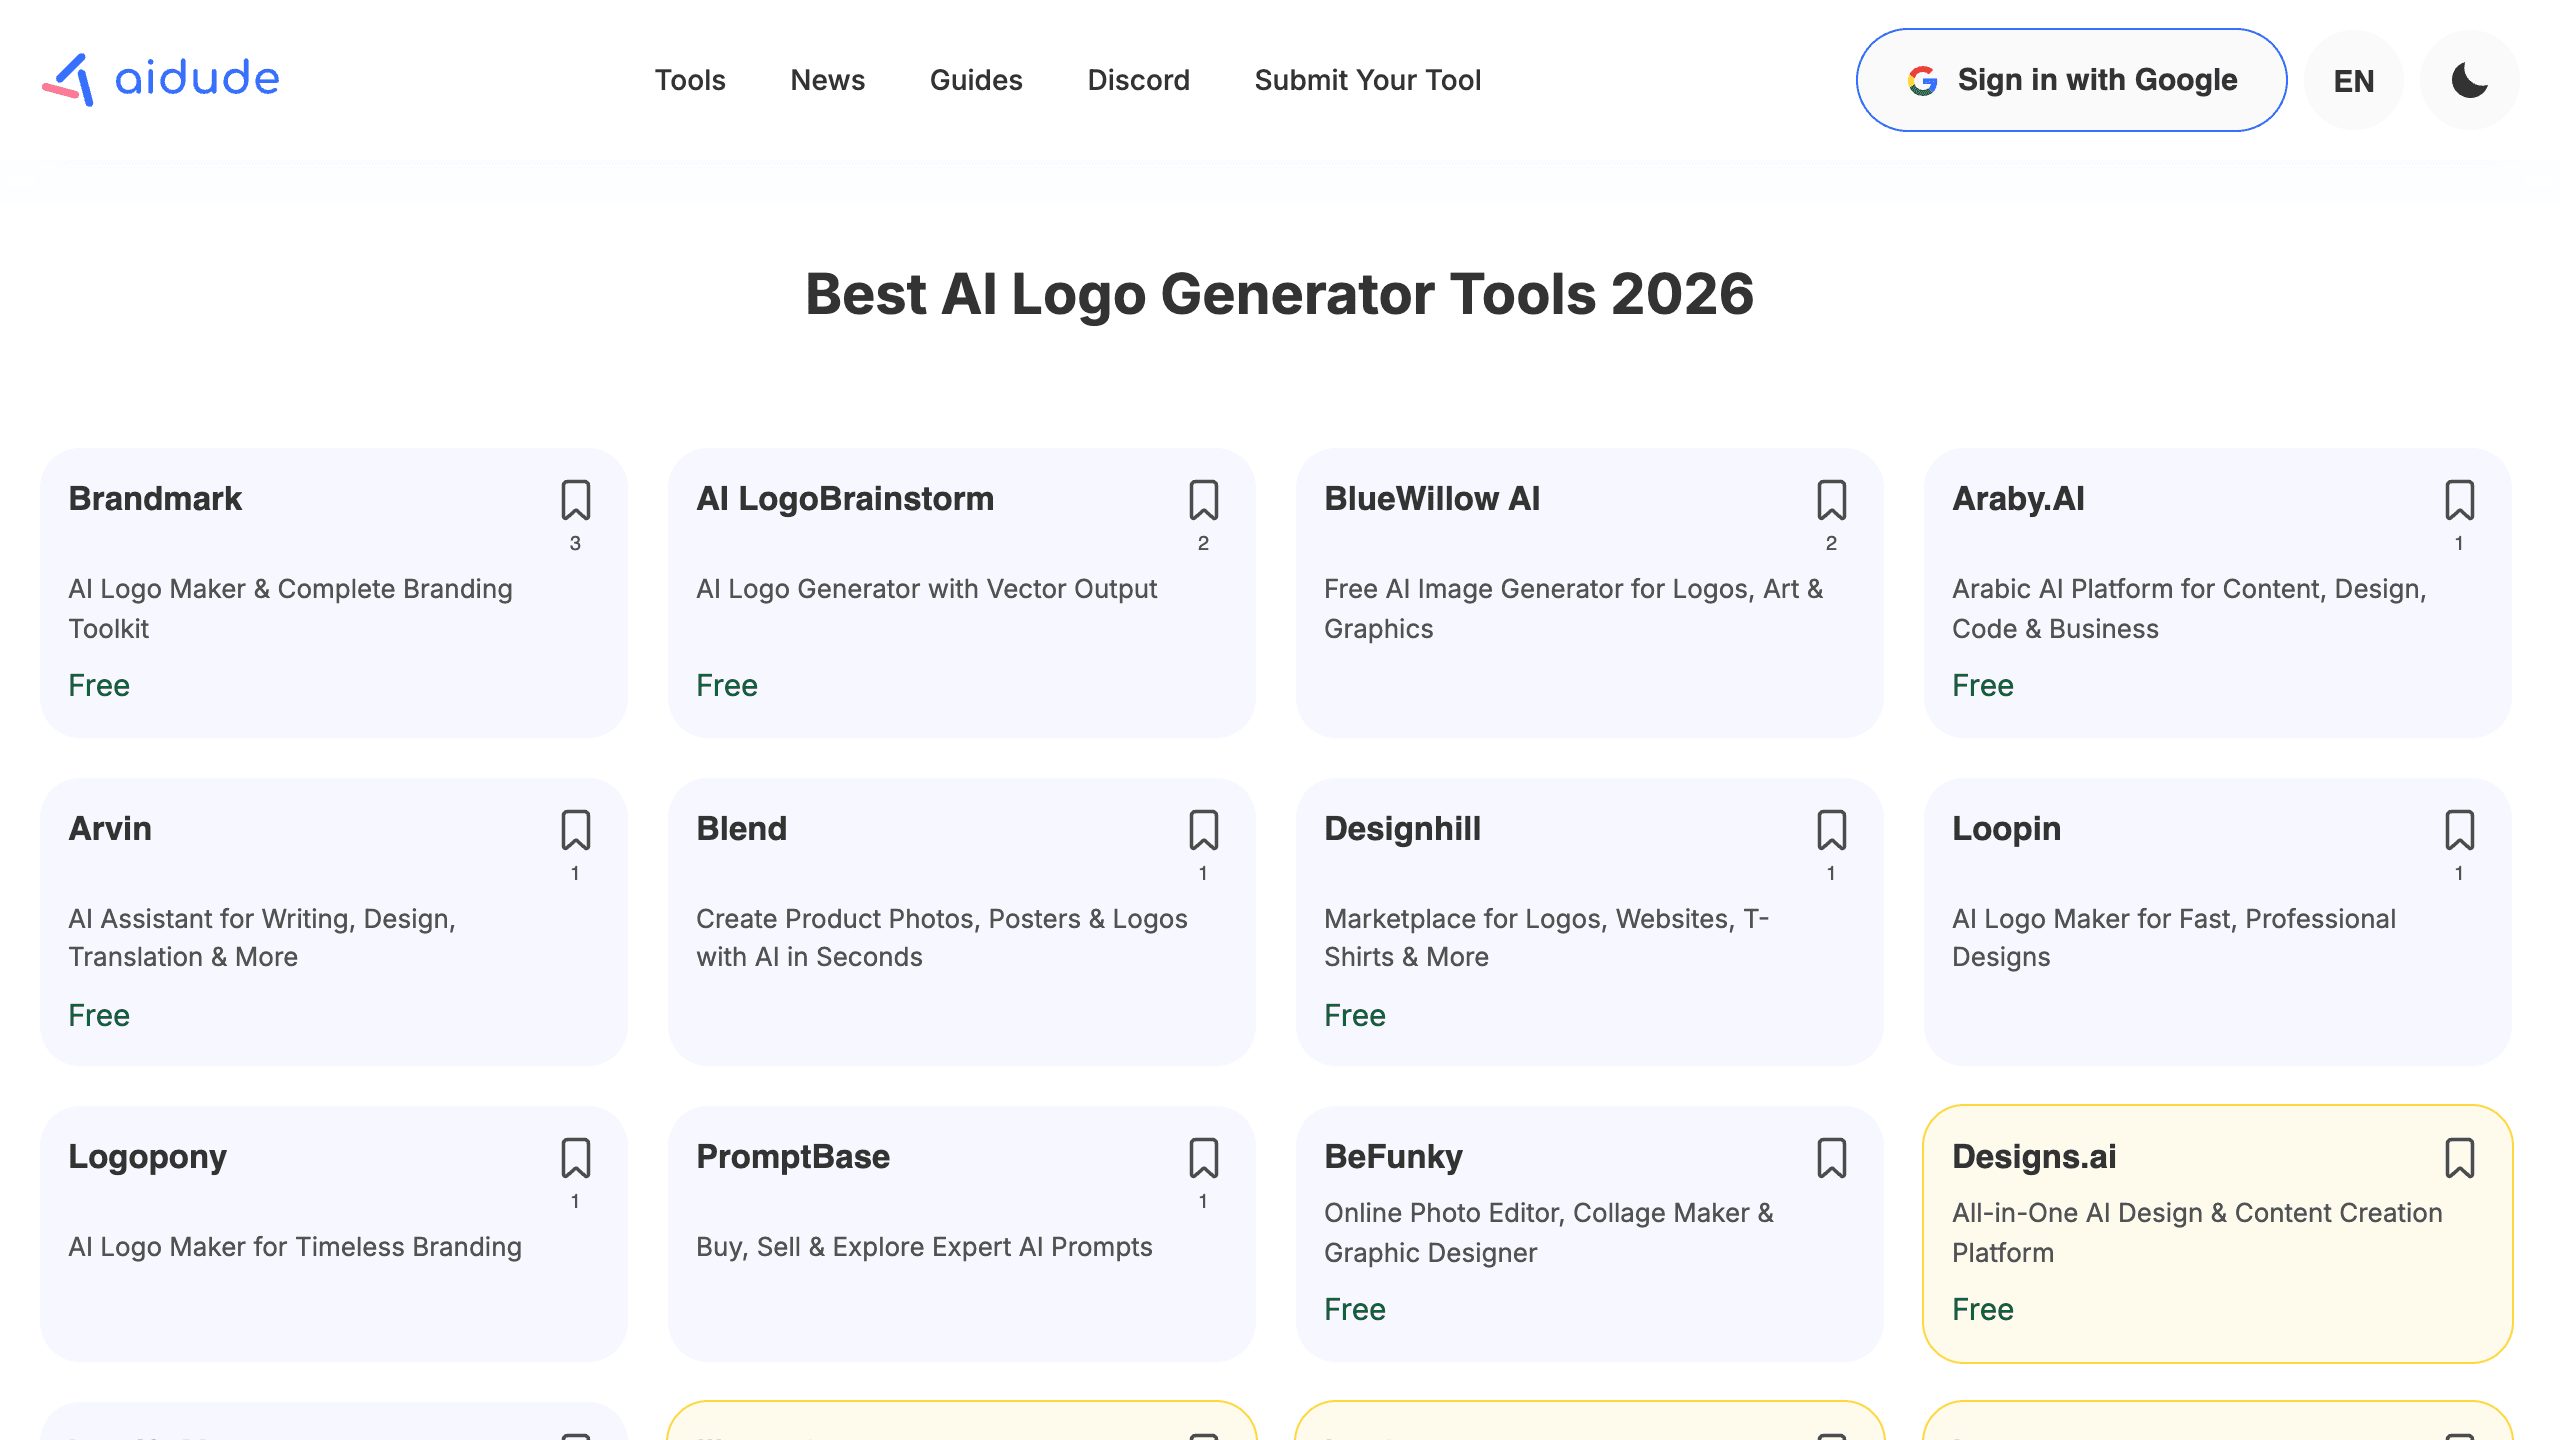Viewport: 2560px width, 1440px height.
Task: Go to the News page
Action: [828, 80]
